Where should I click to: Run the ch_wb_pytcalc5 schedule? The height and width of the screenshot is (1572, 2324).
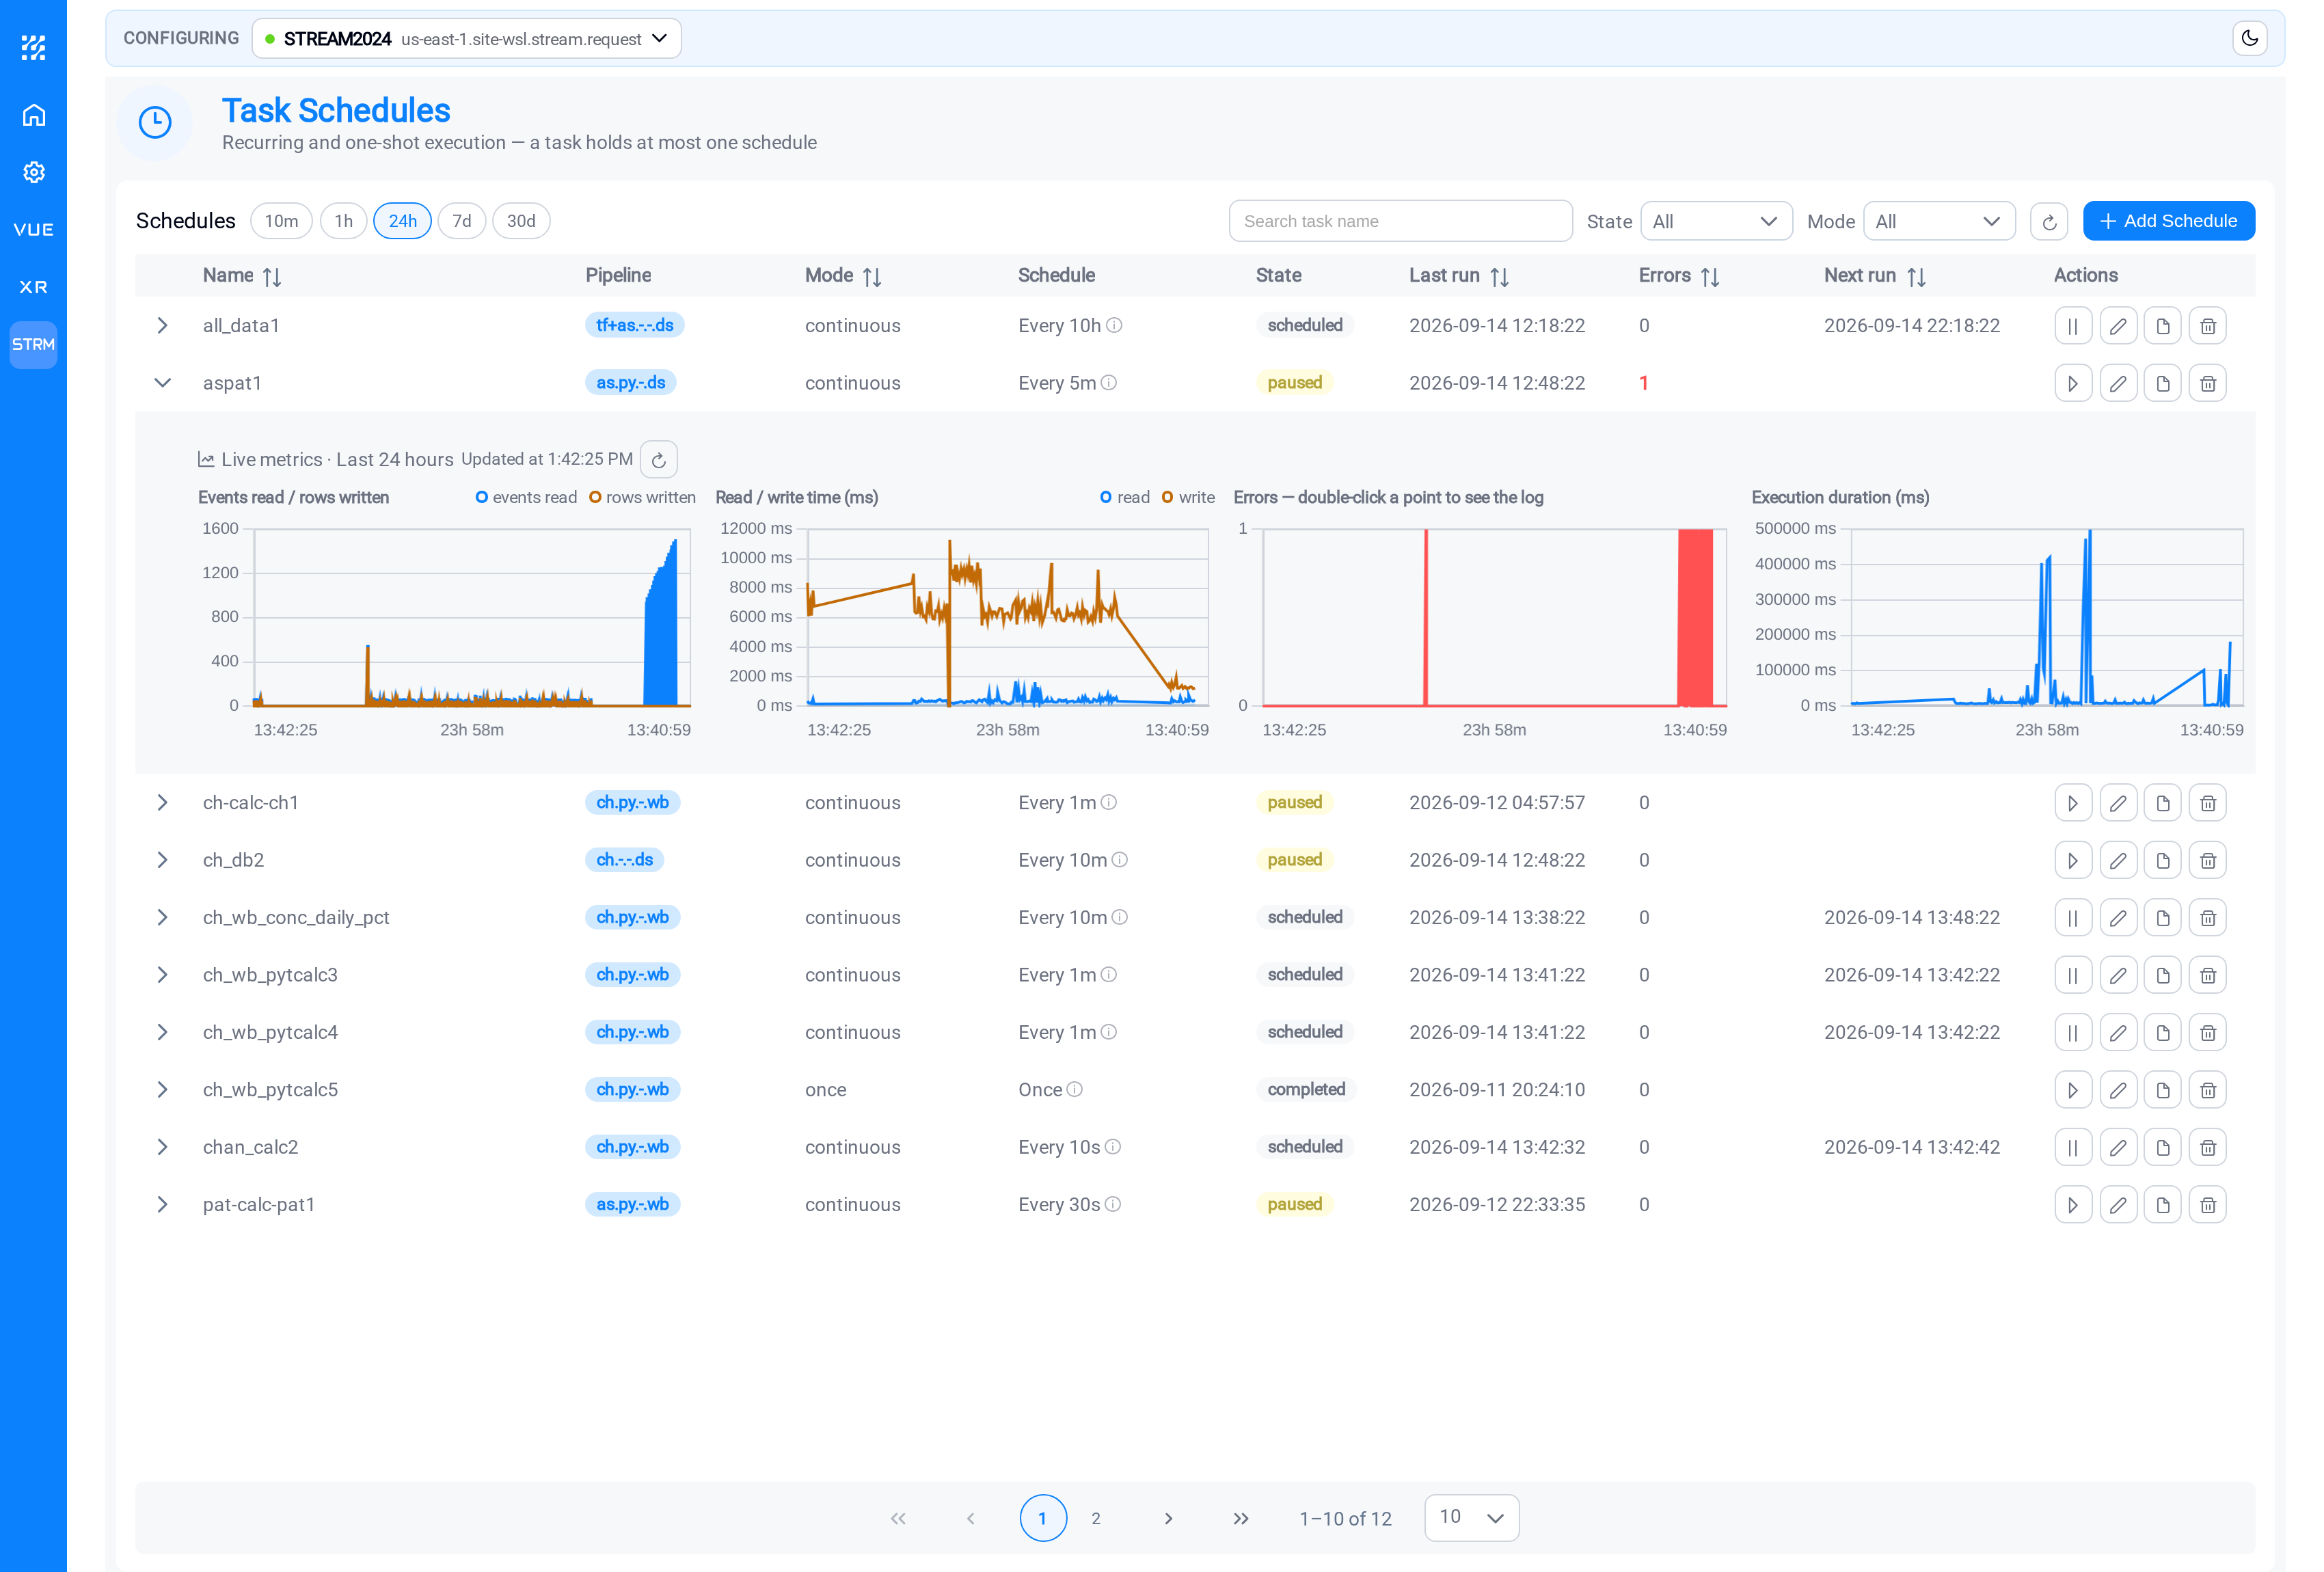tap(2073, 1090)
